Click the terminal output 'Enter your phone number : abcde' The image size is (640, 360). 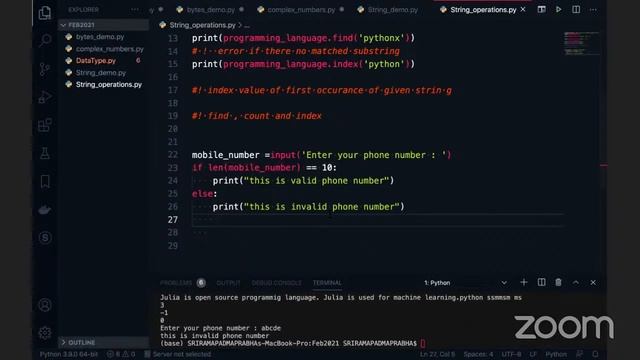[220, 328]
